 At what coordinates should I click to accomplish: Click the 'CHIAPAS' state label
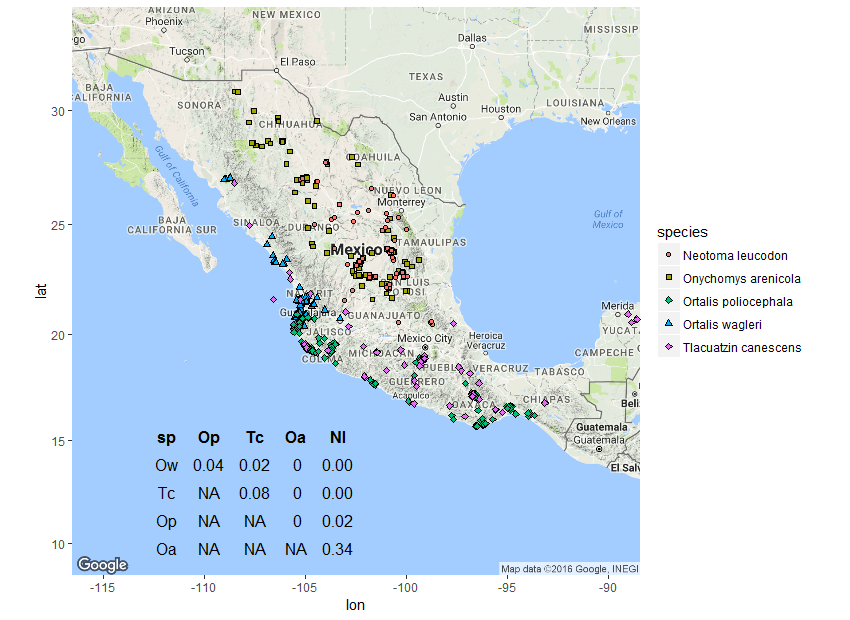pyautogui.click(x=546, y=399)
